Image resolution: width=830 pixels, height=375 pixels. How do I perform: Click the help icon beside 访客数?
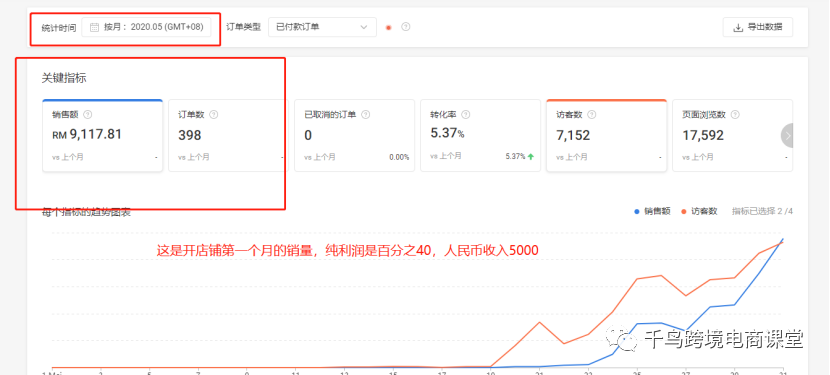point(592,114)
